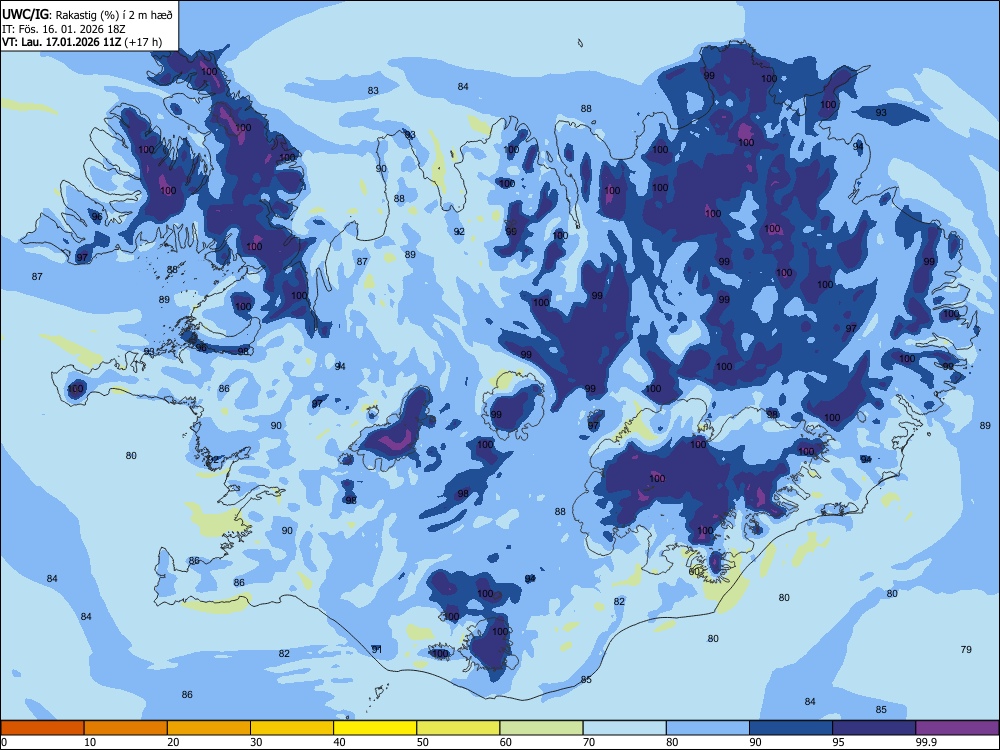Select the '91' humidity value on the map
1000x750 pixels.
click(377, 649)
